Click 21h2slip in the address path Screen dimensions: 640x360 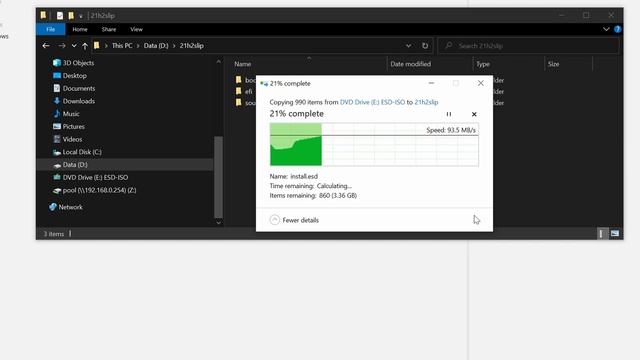coord(191,46)
